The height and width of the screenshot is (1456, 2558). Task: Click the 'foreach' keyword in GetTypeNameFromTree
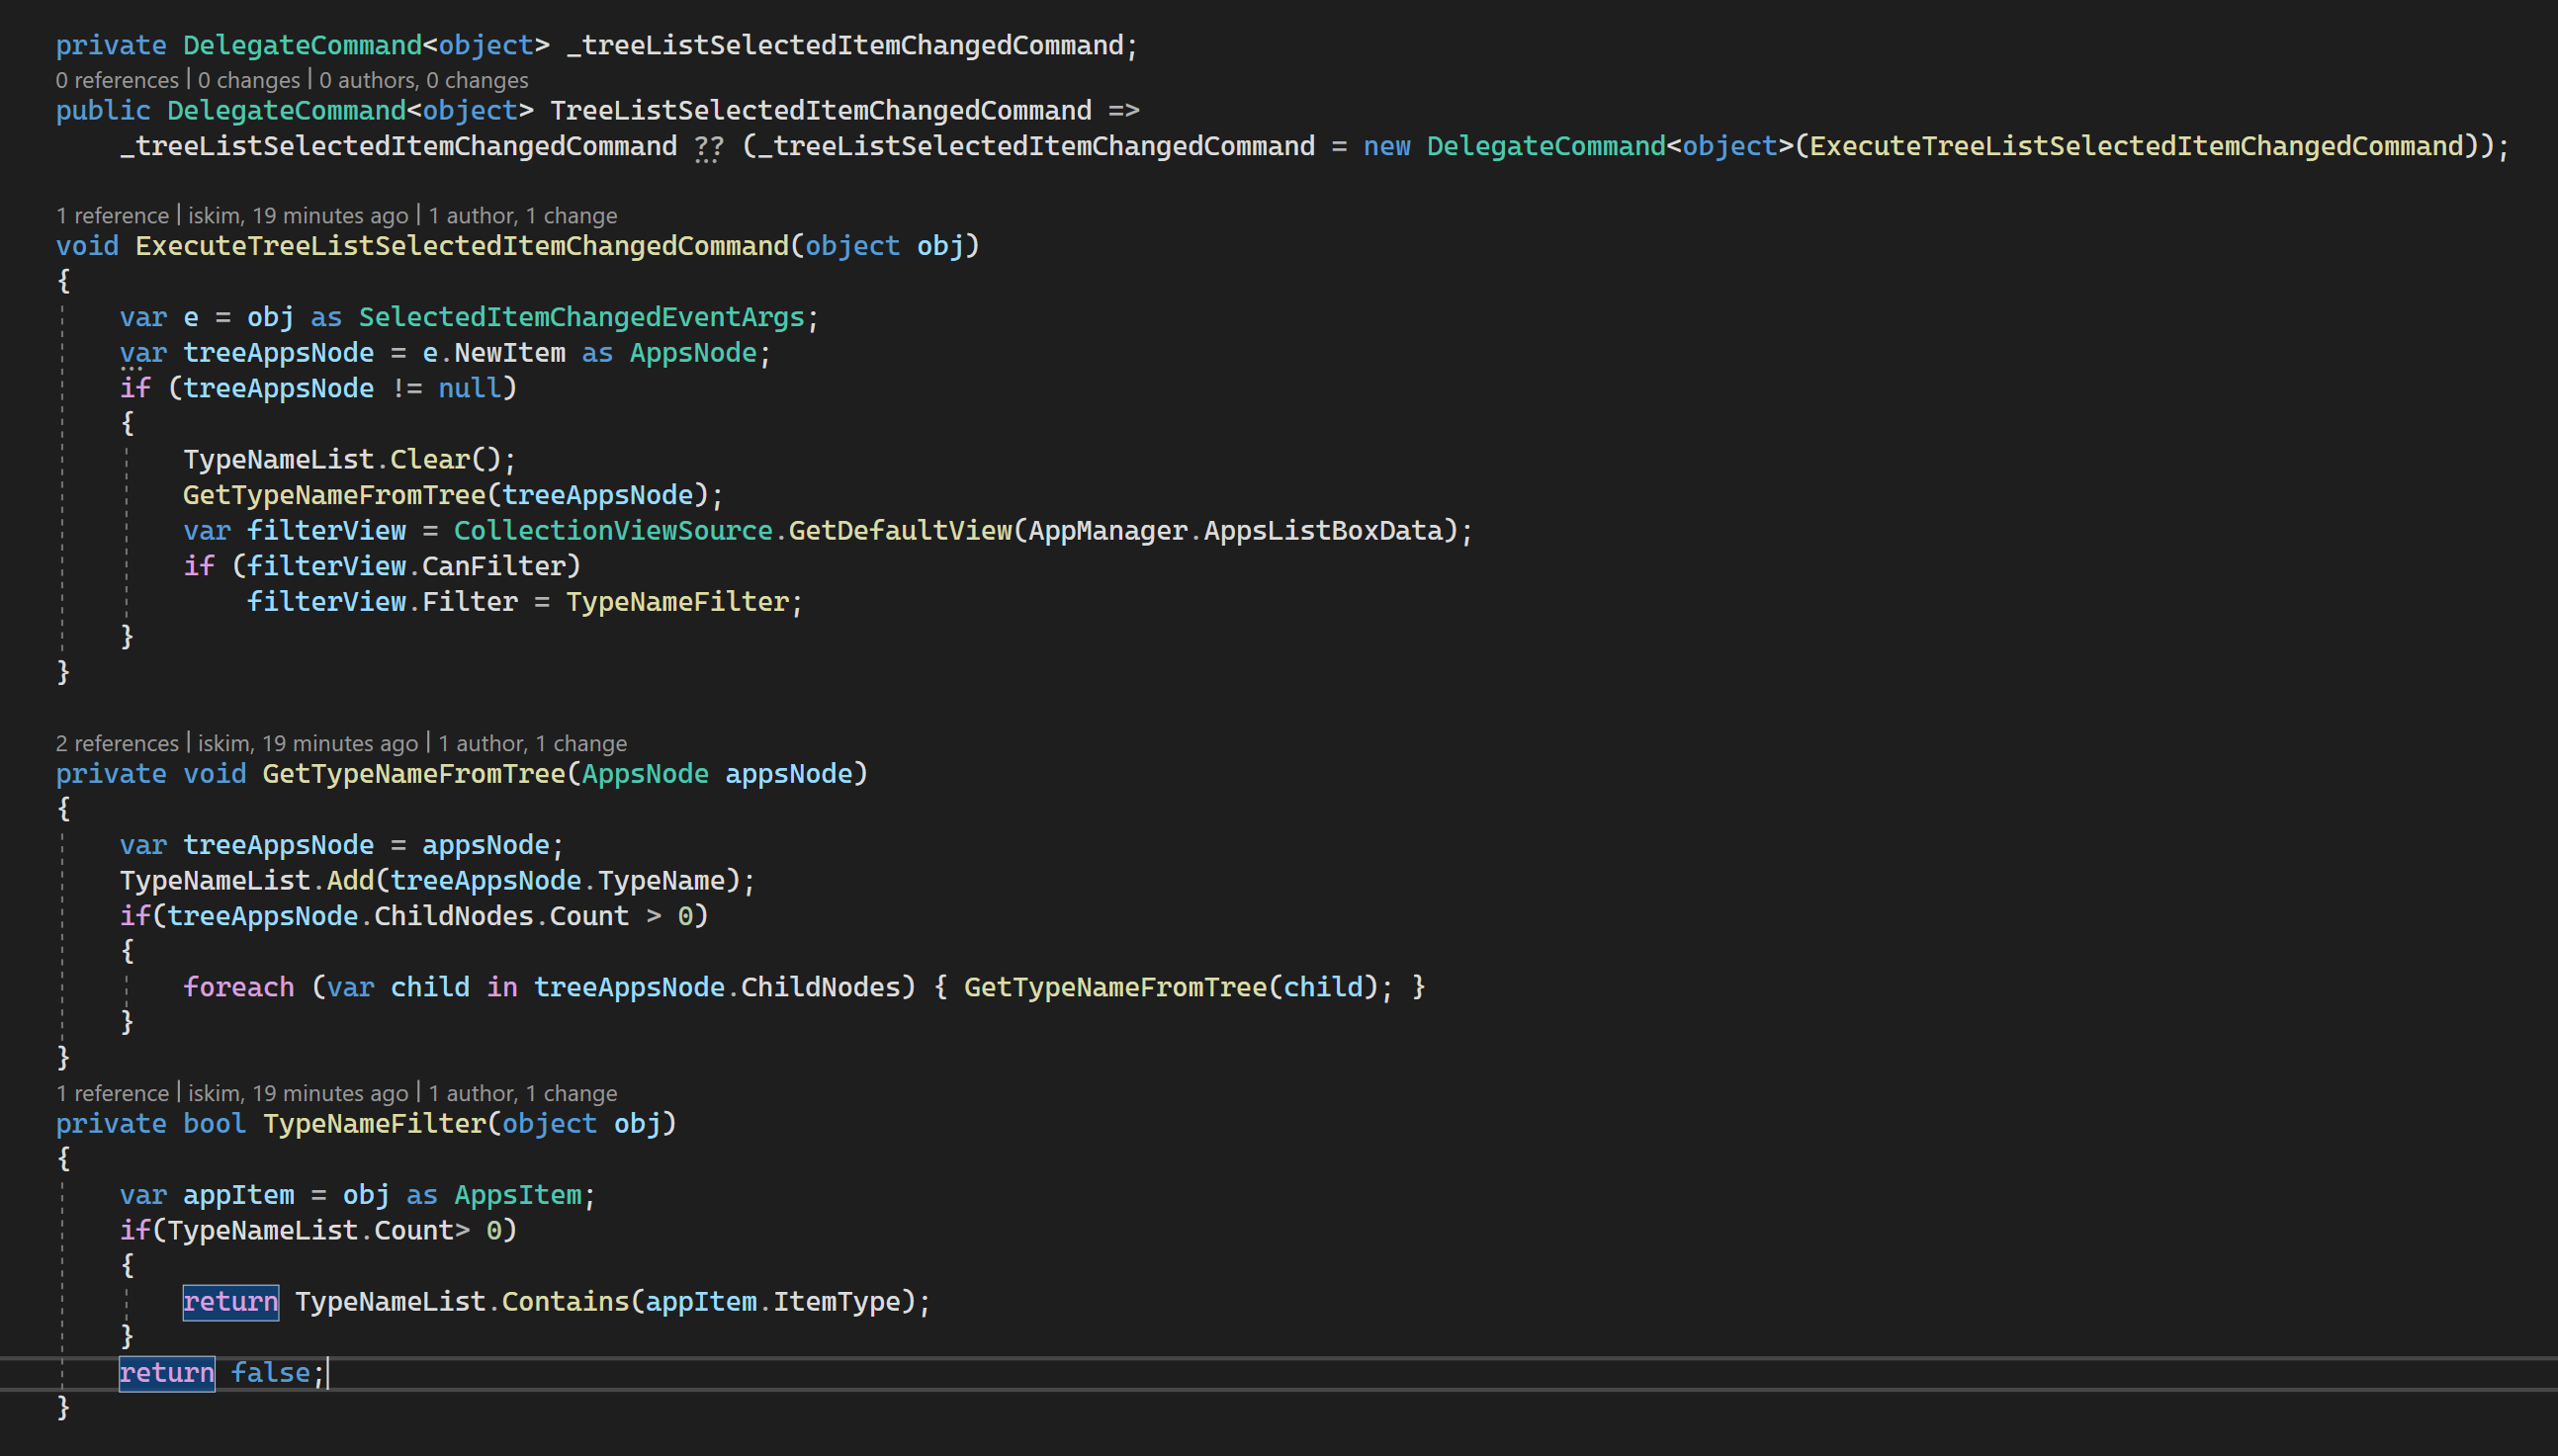(x=238, y=988)
